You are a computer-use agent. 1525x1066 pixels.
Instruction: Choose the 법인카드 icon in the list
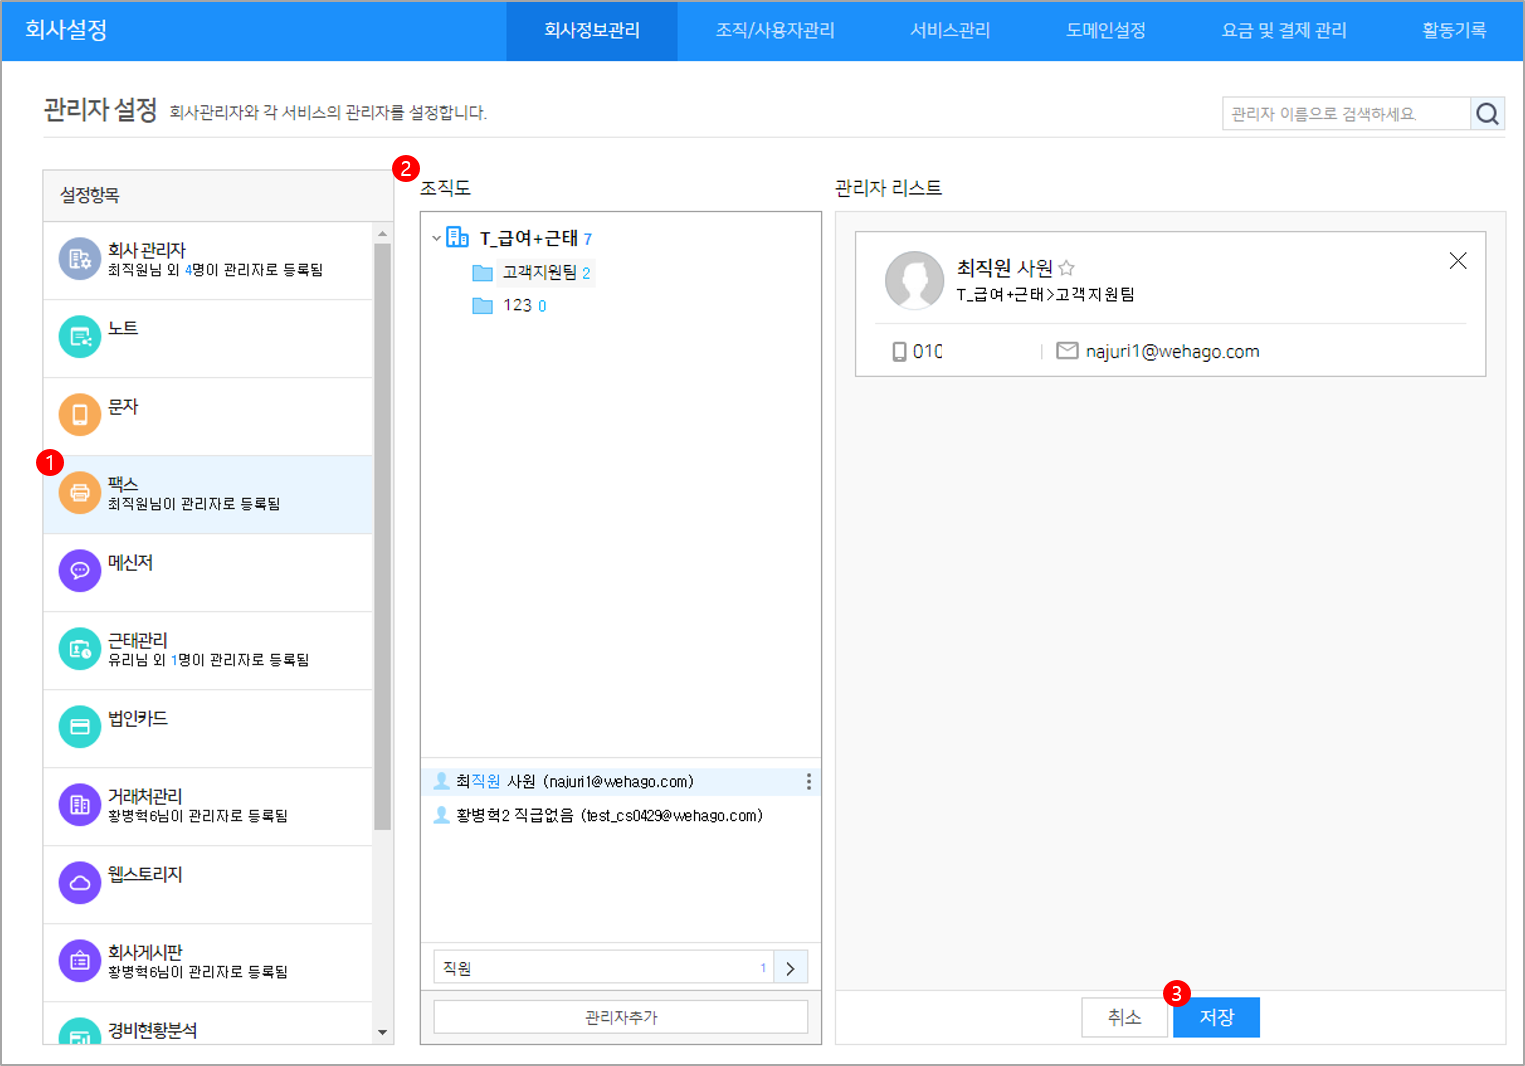[80, 727]
